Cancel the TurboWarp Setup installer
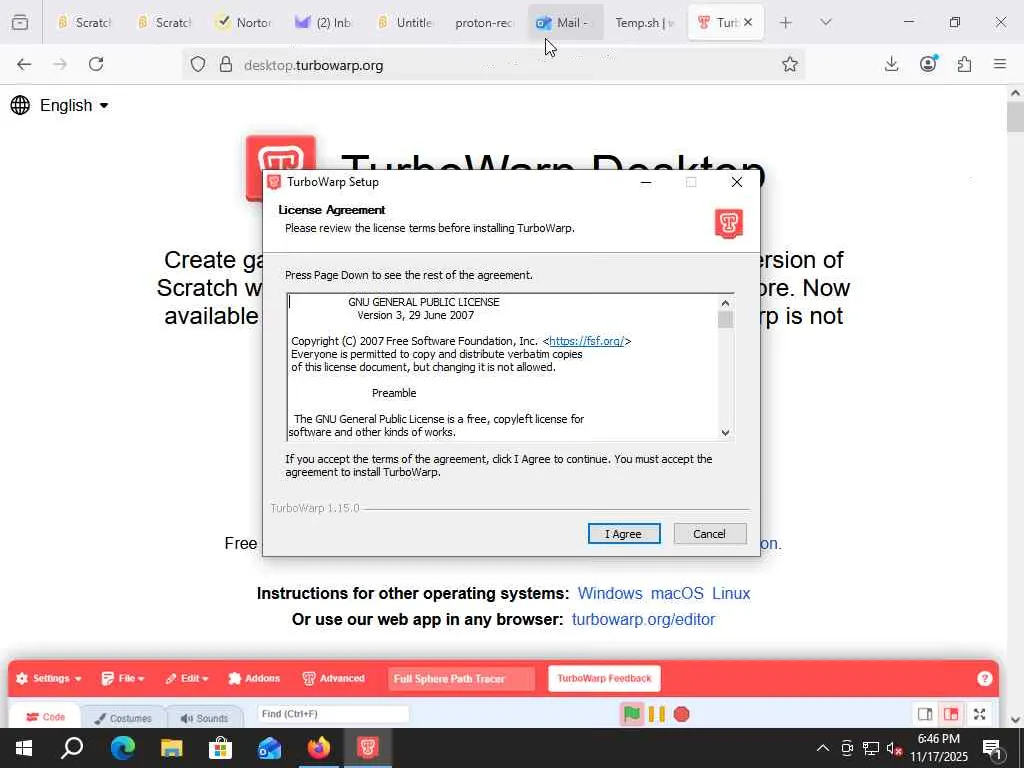Viewport: 1024px width, 768px height. click(709, 534)
